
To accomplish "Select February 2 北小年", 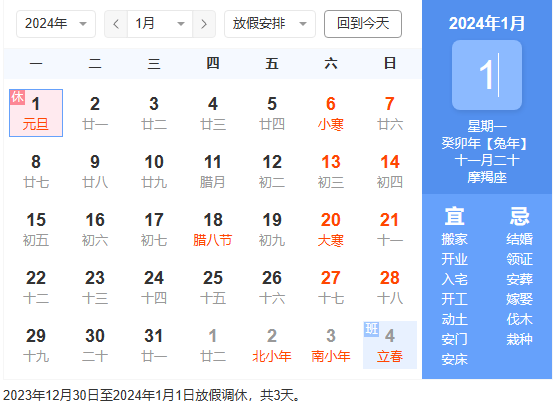I will 272,345.
